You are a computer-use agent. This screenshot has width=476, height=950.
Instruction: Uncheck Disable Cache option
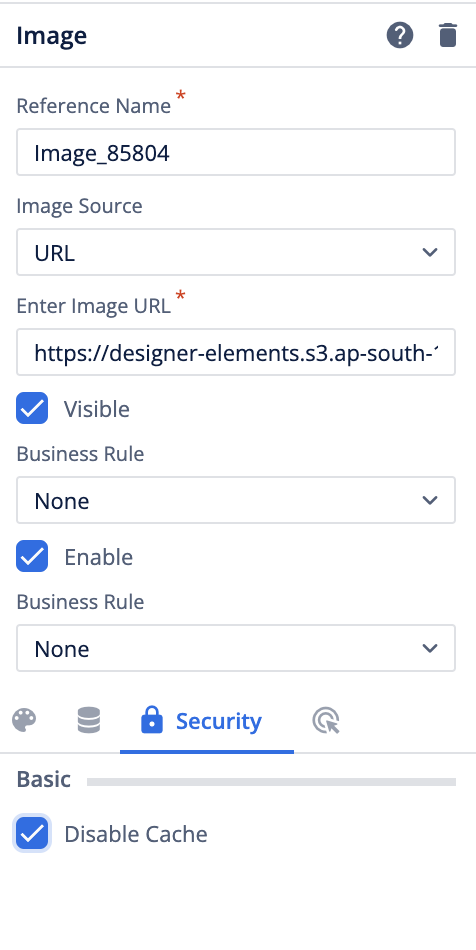pyautogui.click(x=32, y=833)
